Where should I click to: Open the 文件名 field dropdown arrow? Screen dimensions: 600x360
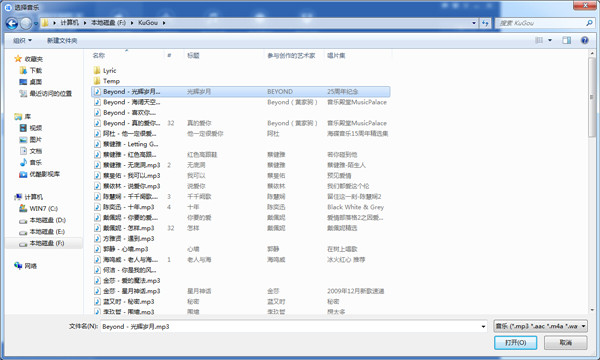[x=483, y=326]
